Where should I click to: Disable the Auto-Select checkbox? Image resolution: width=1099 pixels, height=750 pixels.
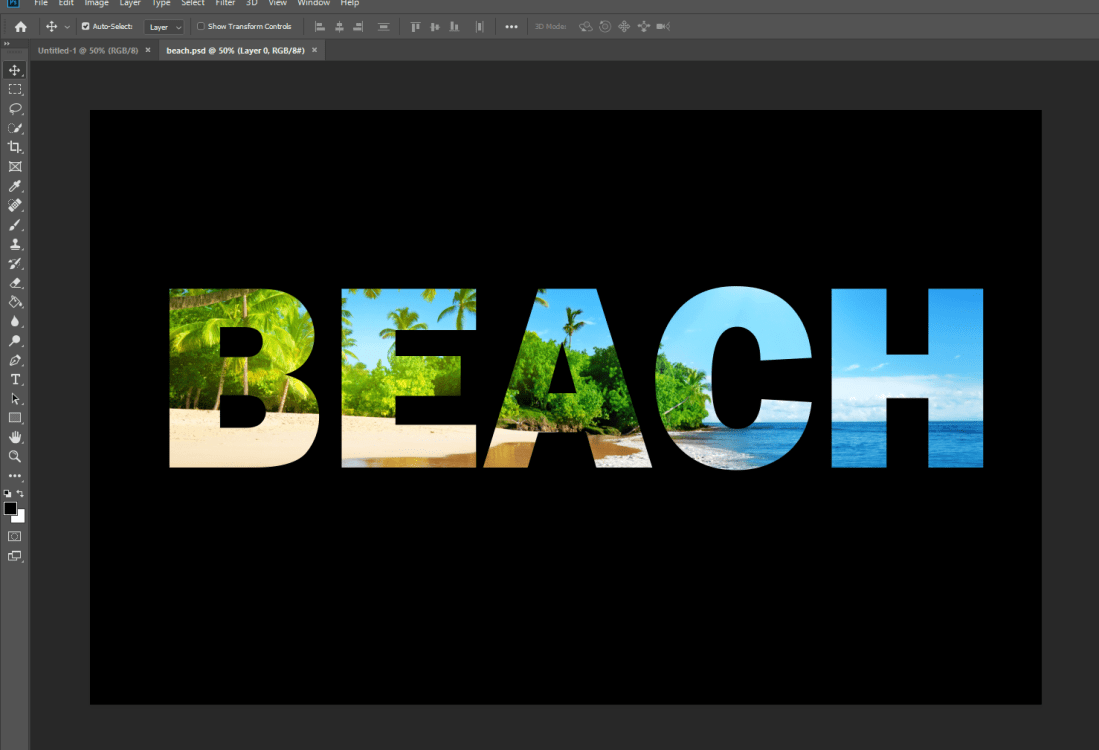pyautogui.click(x=85, y=27)
